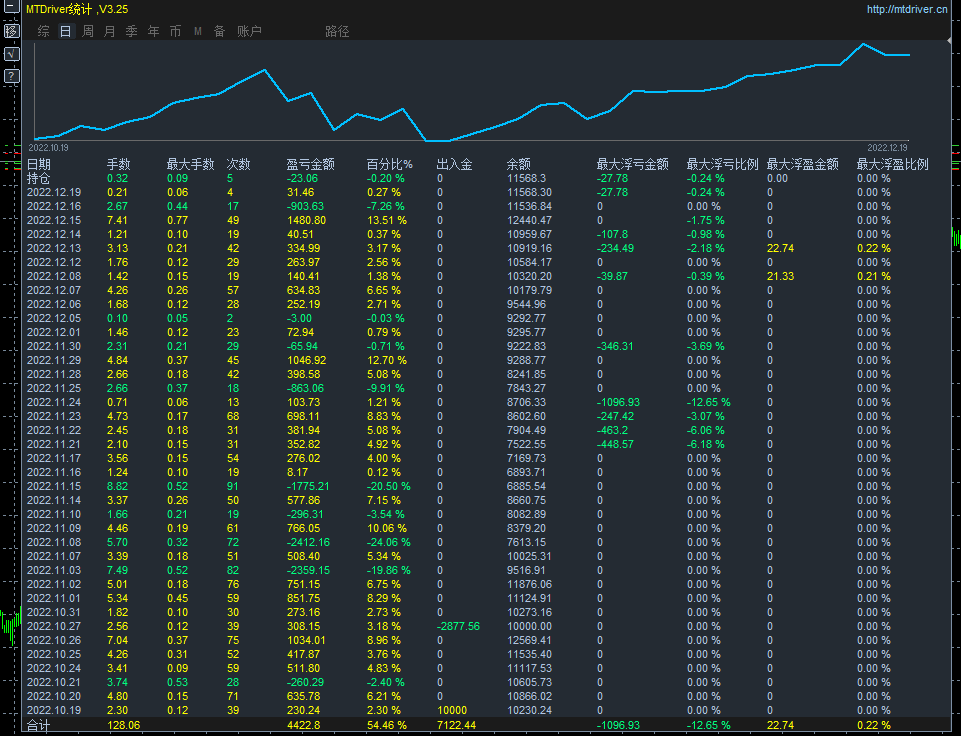
Task: Click percentage 13.51 %
Action: [x=387, y=221]
